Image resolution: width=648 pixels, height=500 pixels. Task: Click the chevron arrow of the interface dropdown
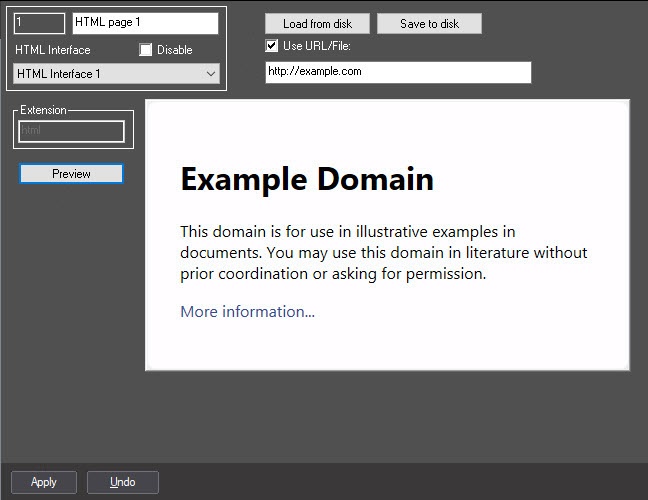click(210, 74)
